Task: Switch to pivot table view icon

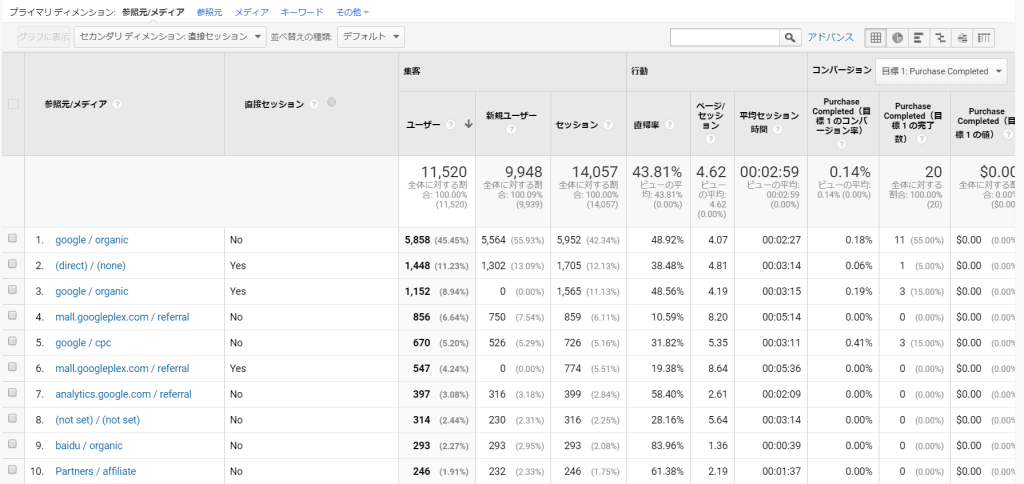Action: click(983, 38)
